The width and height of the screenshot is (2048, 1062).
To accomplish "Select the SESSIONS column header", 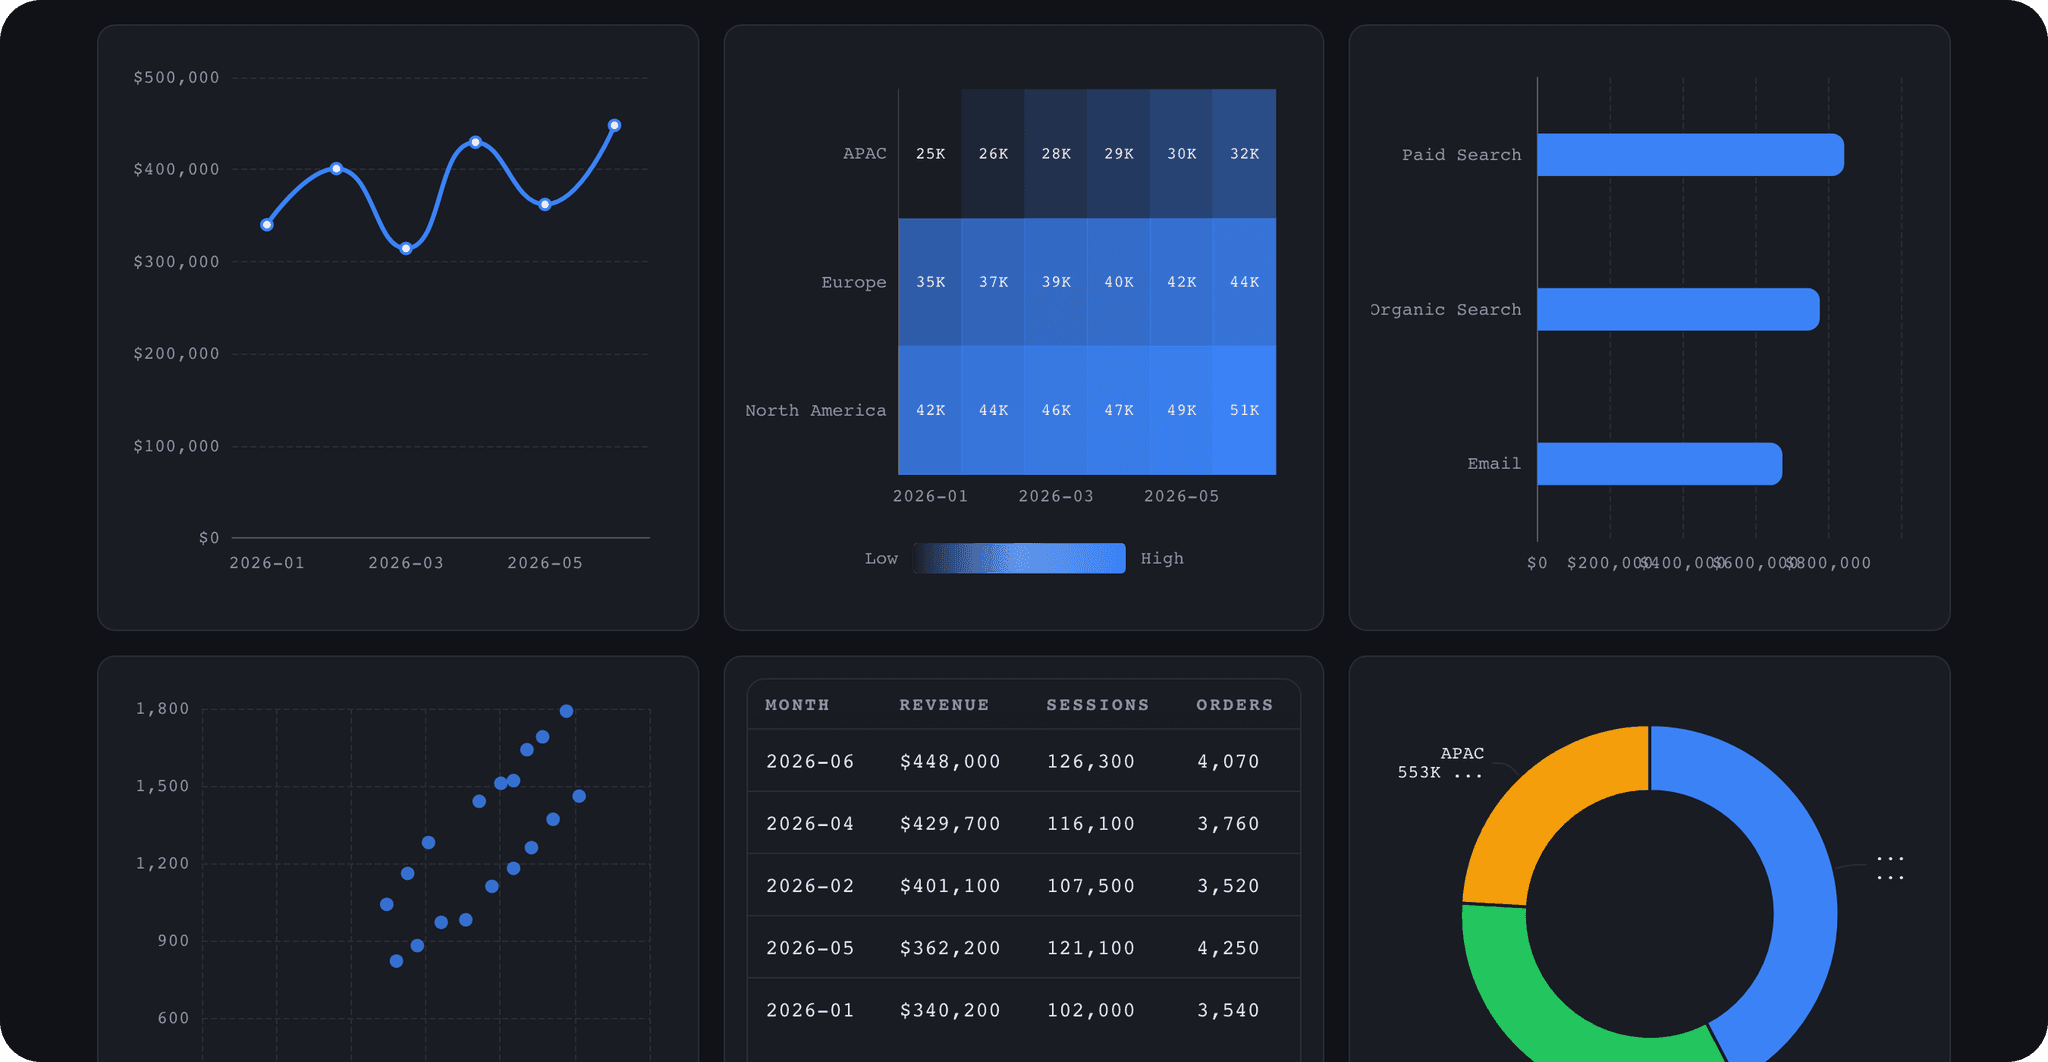I will pos(1096,704).
